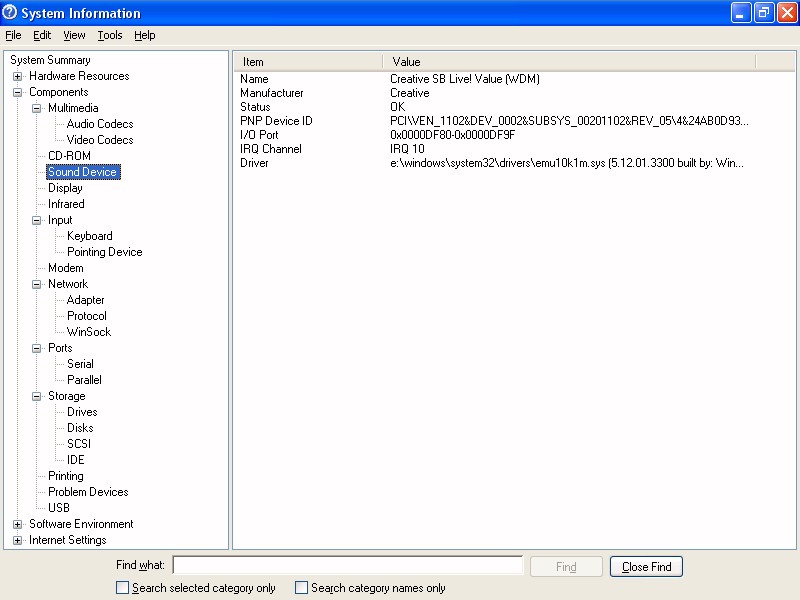Restore down the System Information window
Screen dimensions: 800x600
(763, 13)
